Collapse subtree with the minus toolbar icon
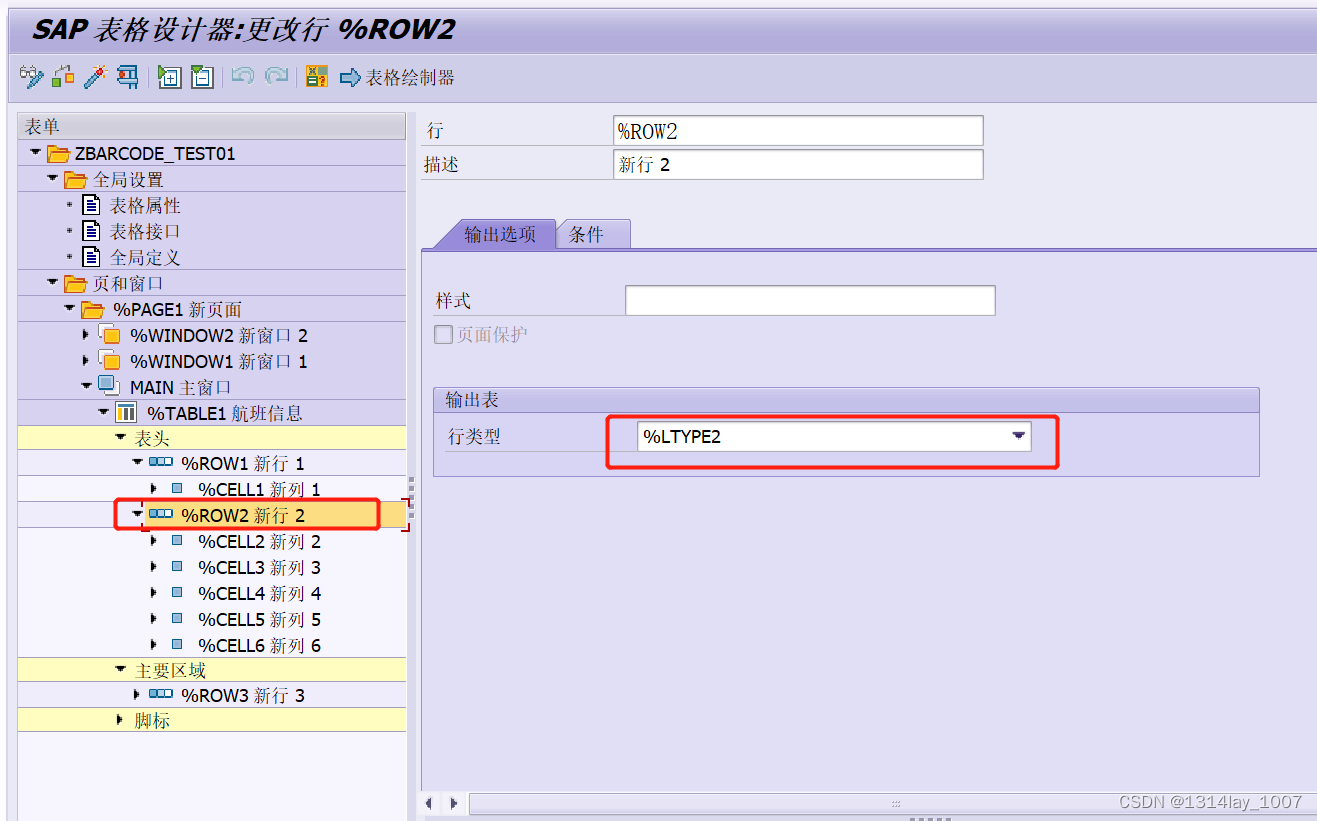 202,77
